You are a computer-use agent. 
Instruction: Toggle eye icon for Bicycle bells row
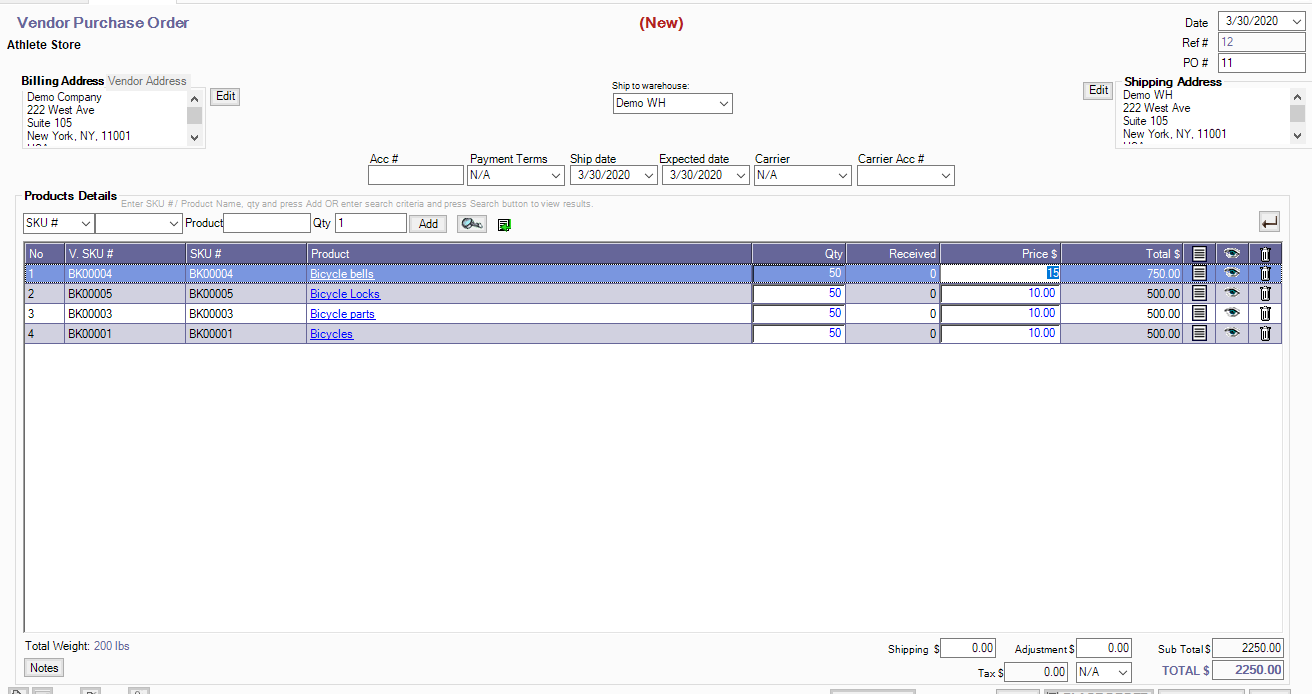point(1232,273)
